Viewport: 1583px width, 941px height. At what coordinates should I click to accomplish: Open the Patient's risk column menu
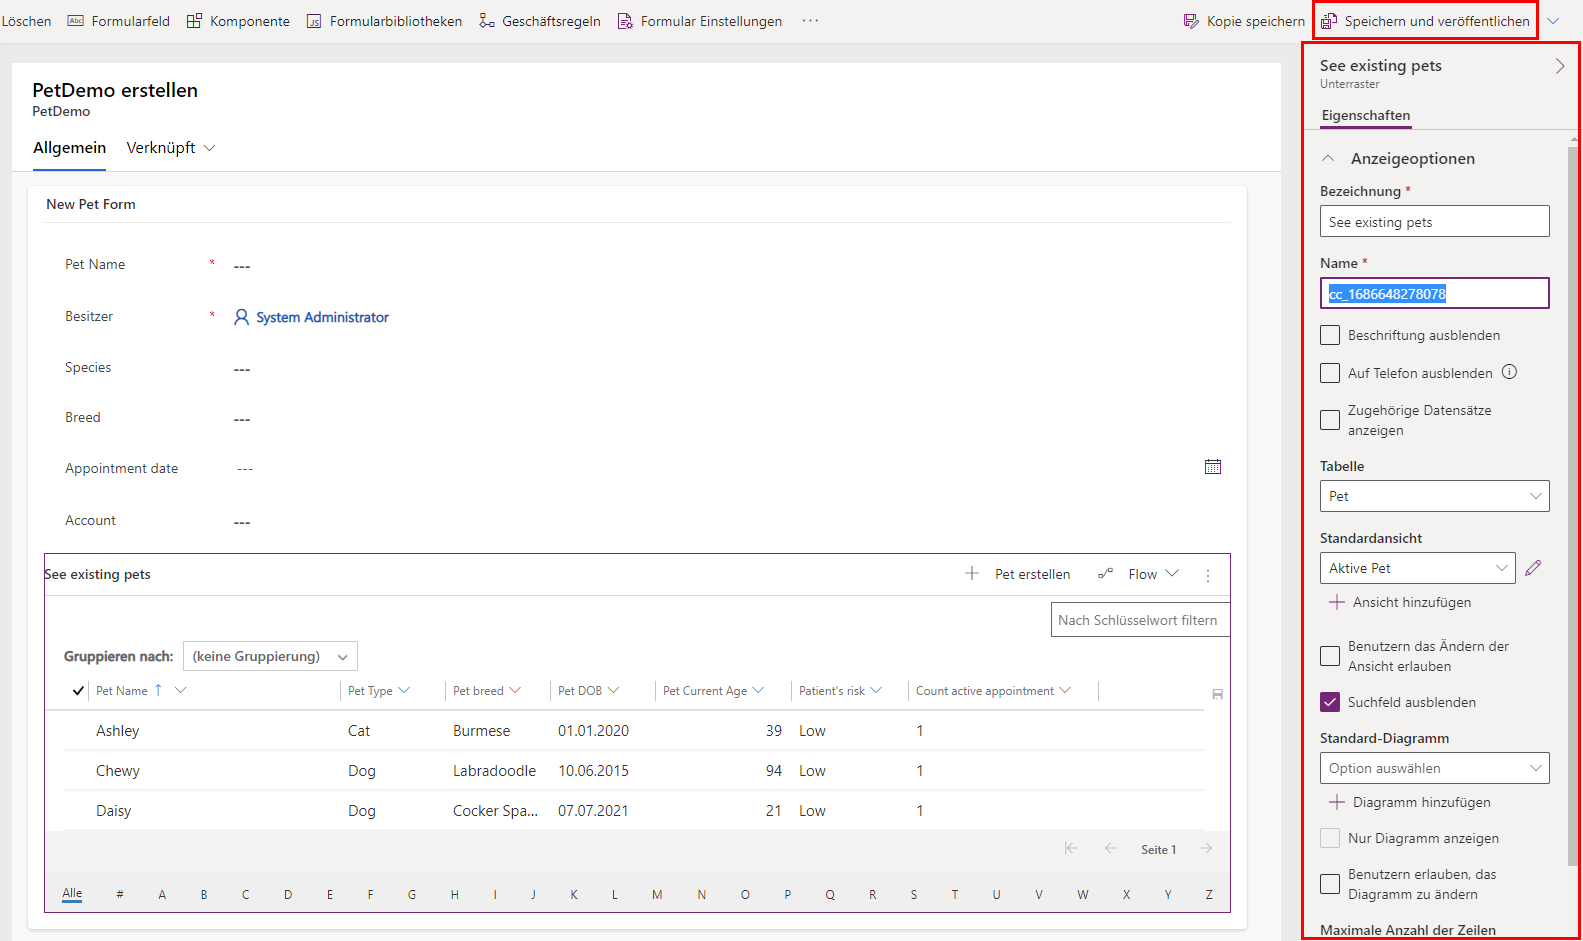click(876, 690)
